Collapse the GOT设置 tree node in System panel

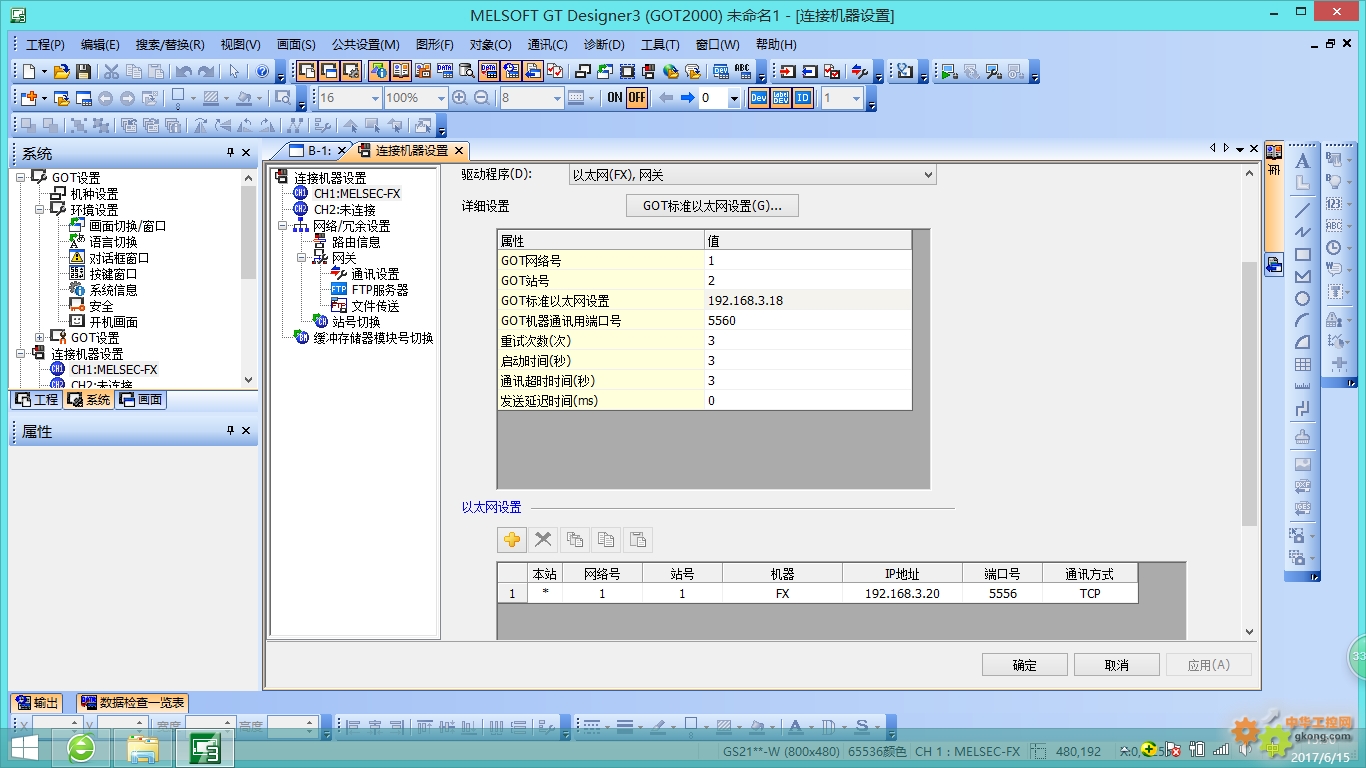click(20, 177)
